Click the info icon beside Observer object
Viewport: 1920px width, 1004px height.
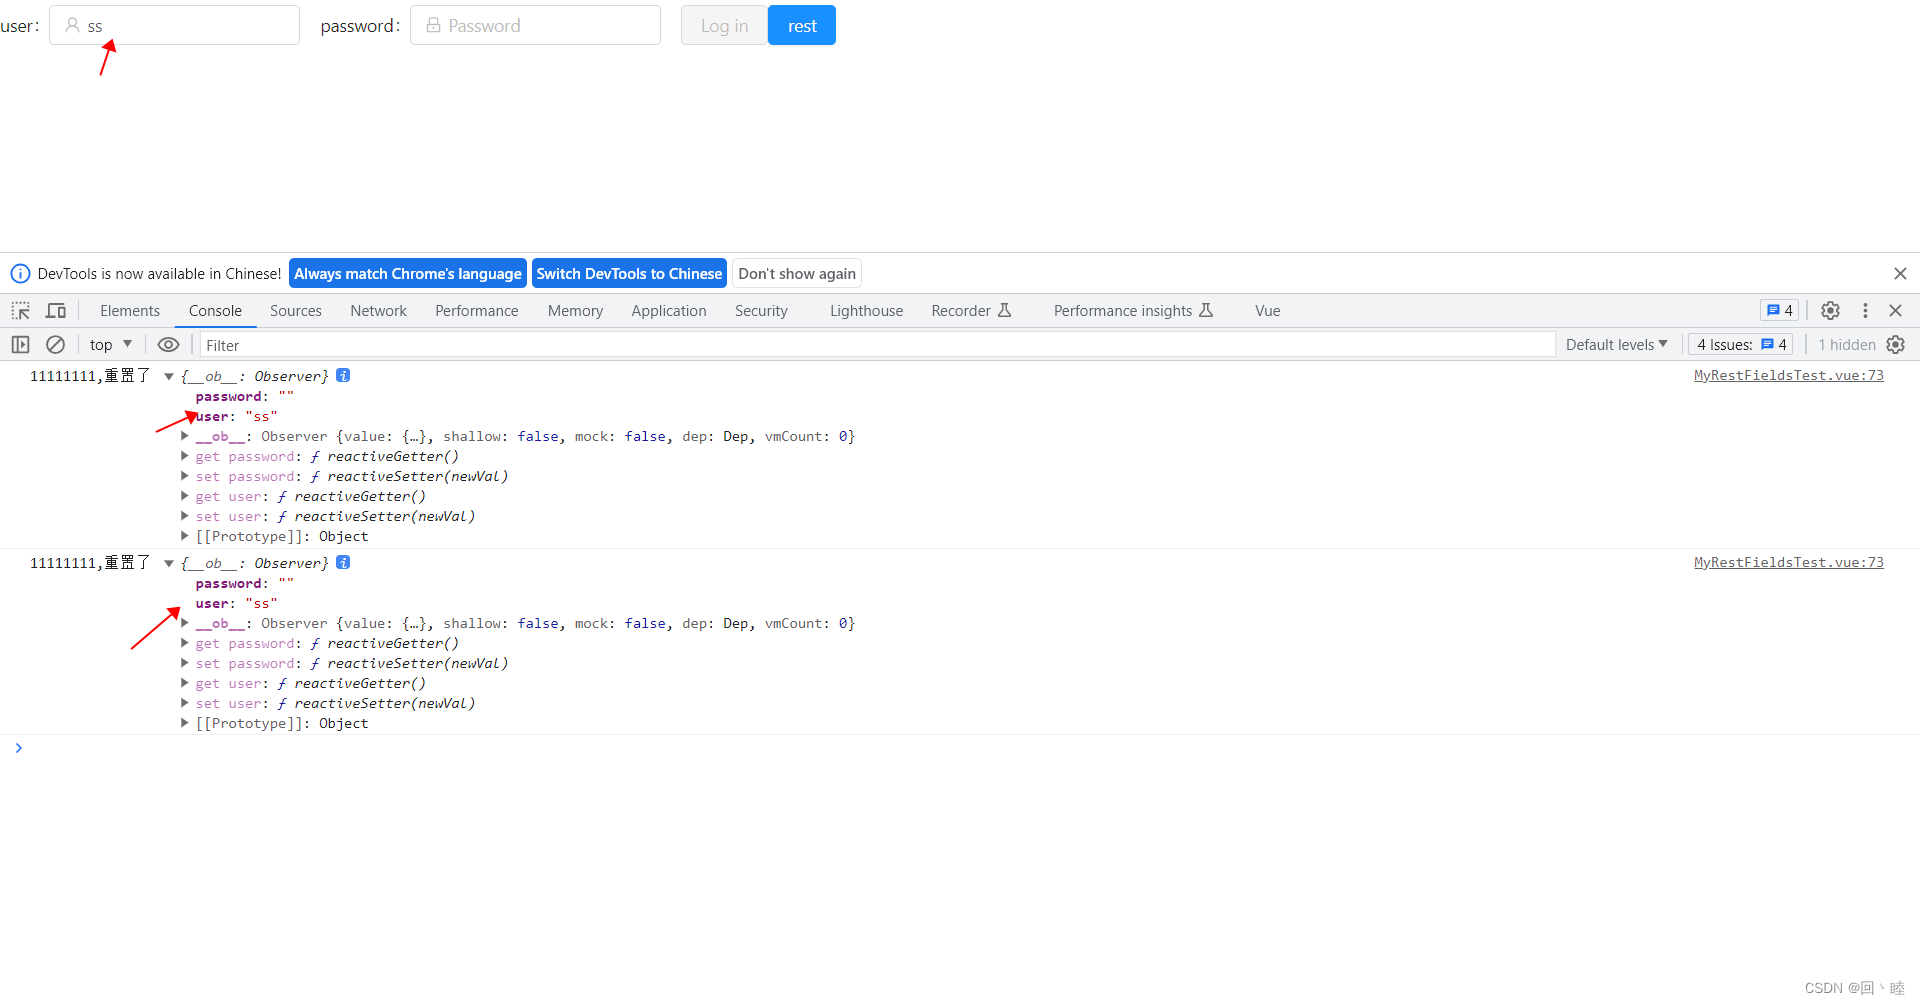[342, 375]
